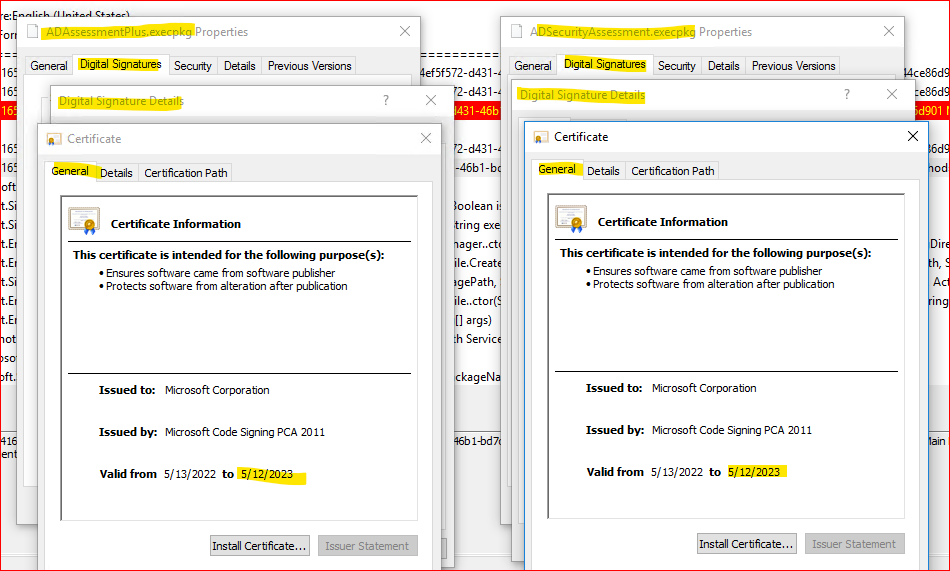Click 'Microsoft Code Signing PCA 2011' in right dialog
Screen dimensions: 950x571
point(732,430)
